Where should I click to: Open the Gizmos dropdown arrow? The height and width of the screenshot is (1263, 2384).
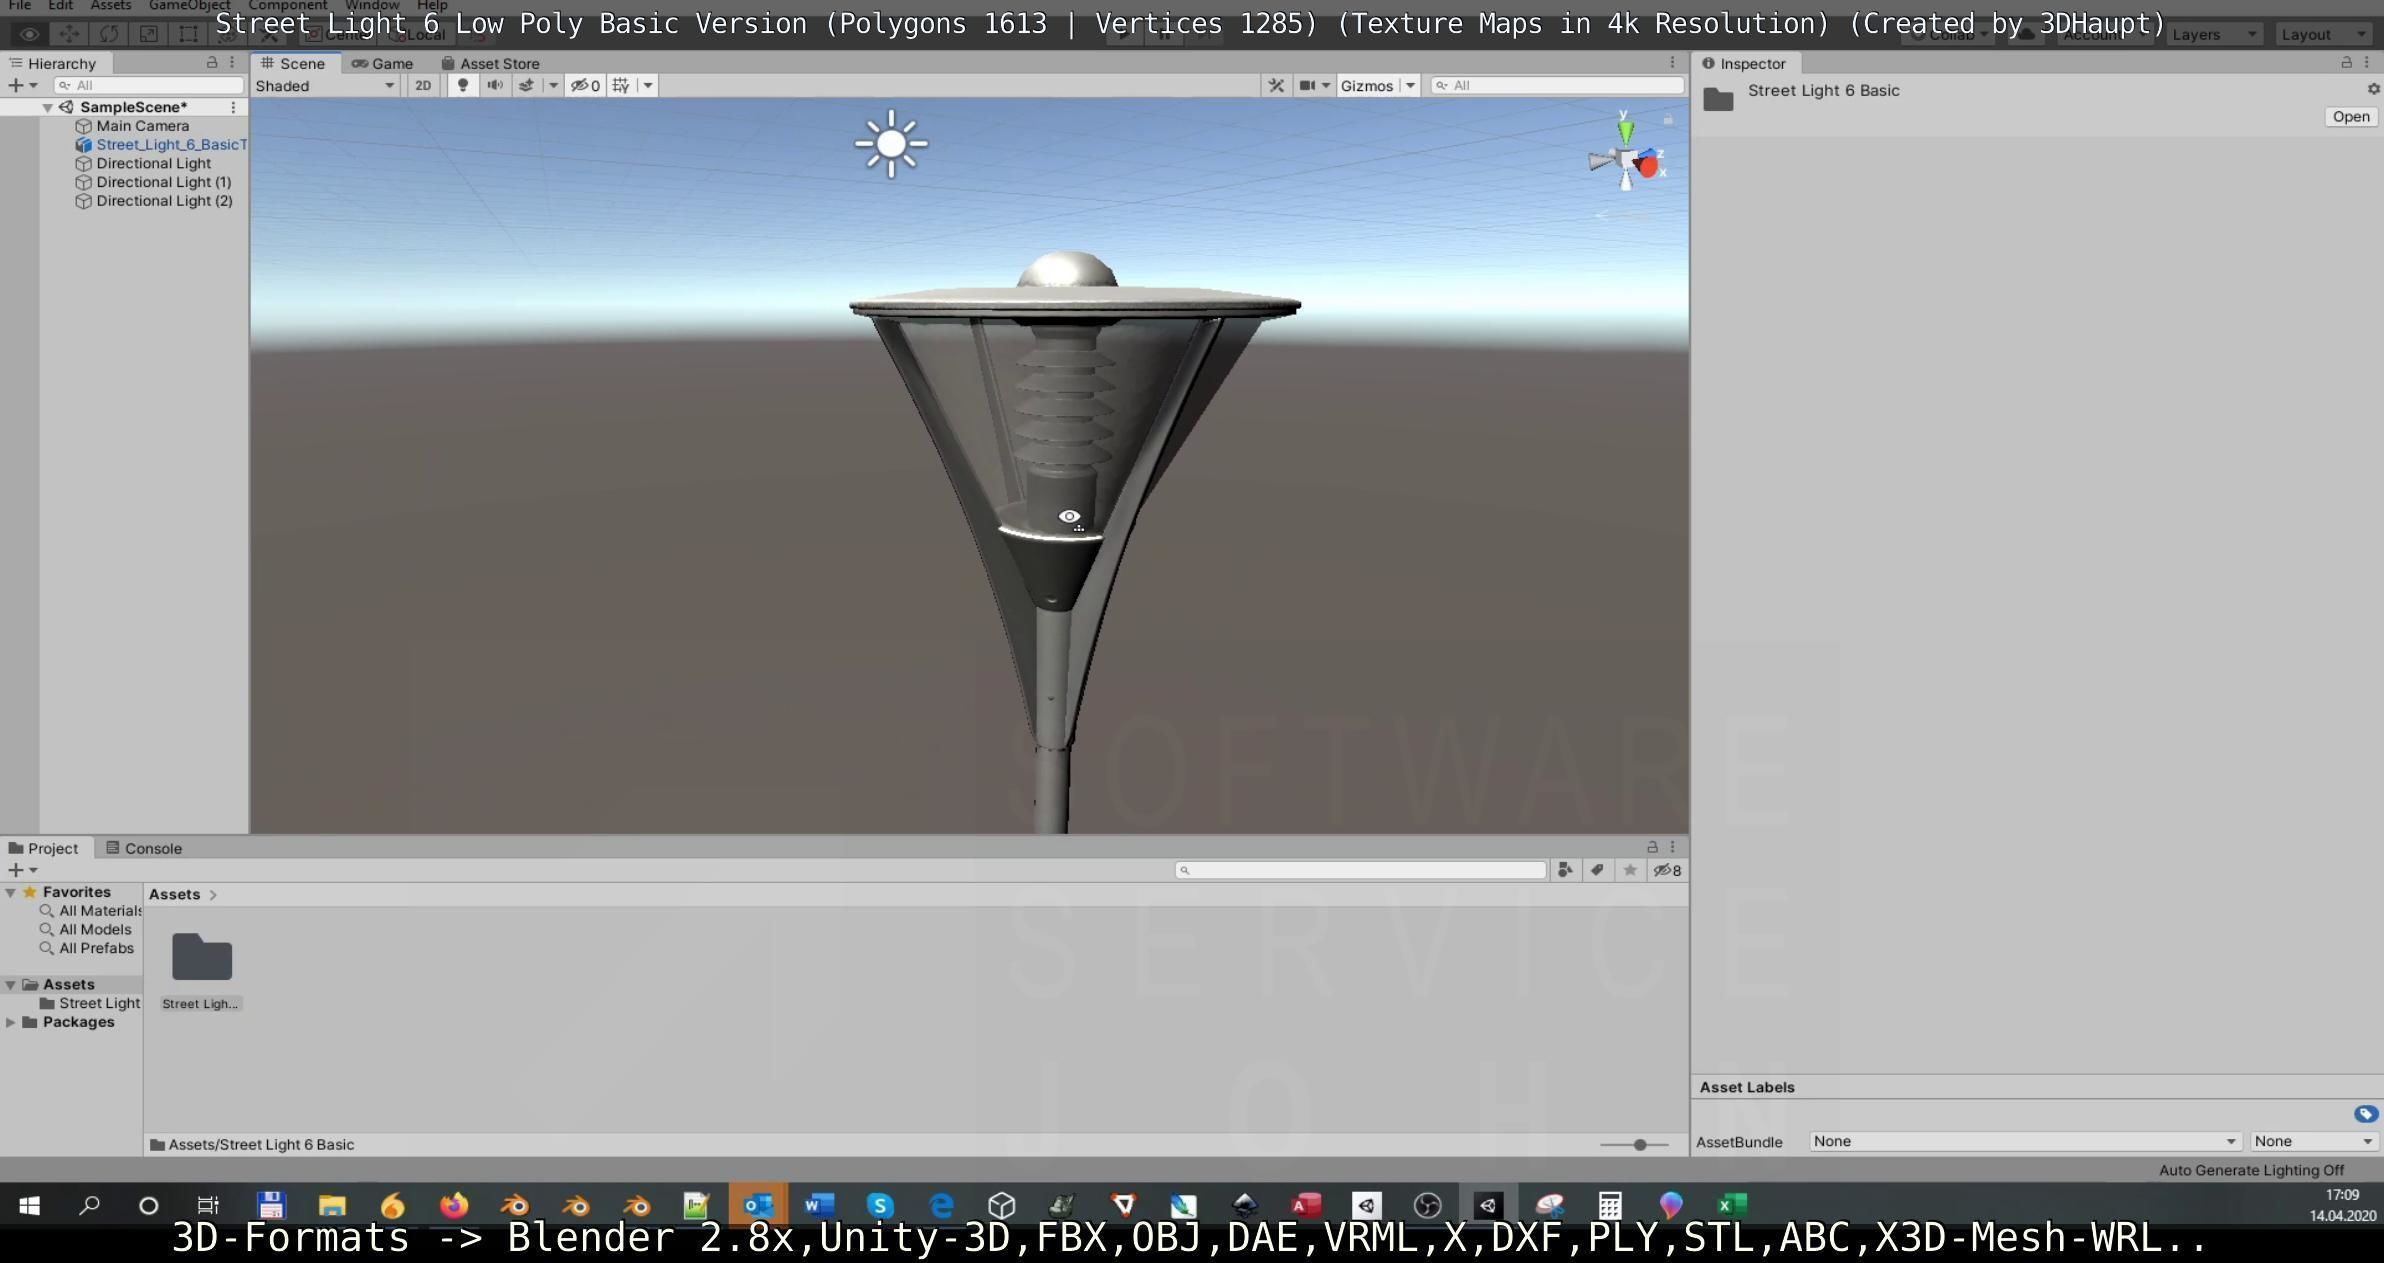tap(1410, 86)
